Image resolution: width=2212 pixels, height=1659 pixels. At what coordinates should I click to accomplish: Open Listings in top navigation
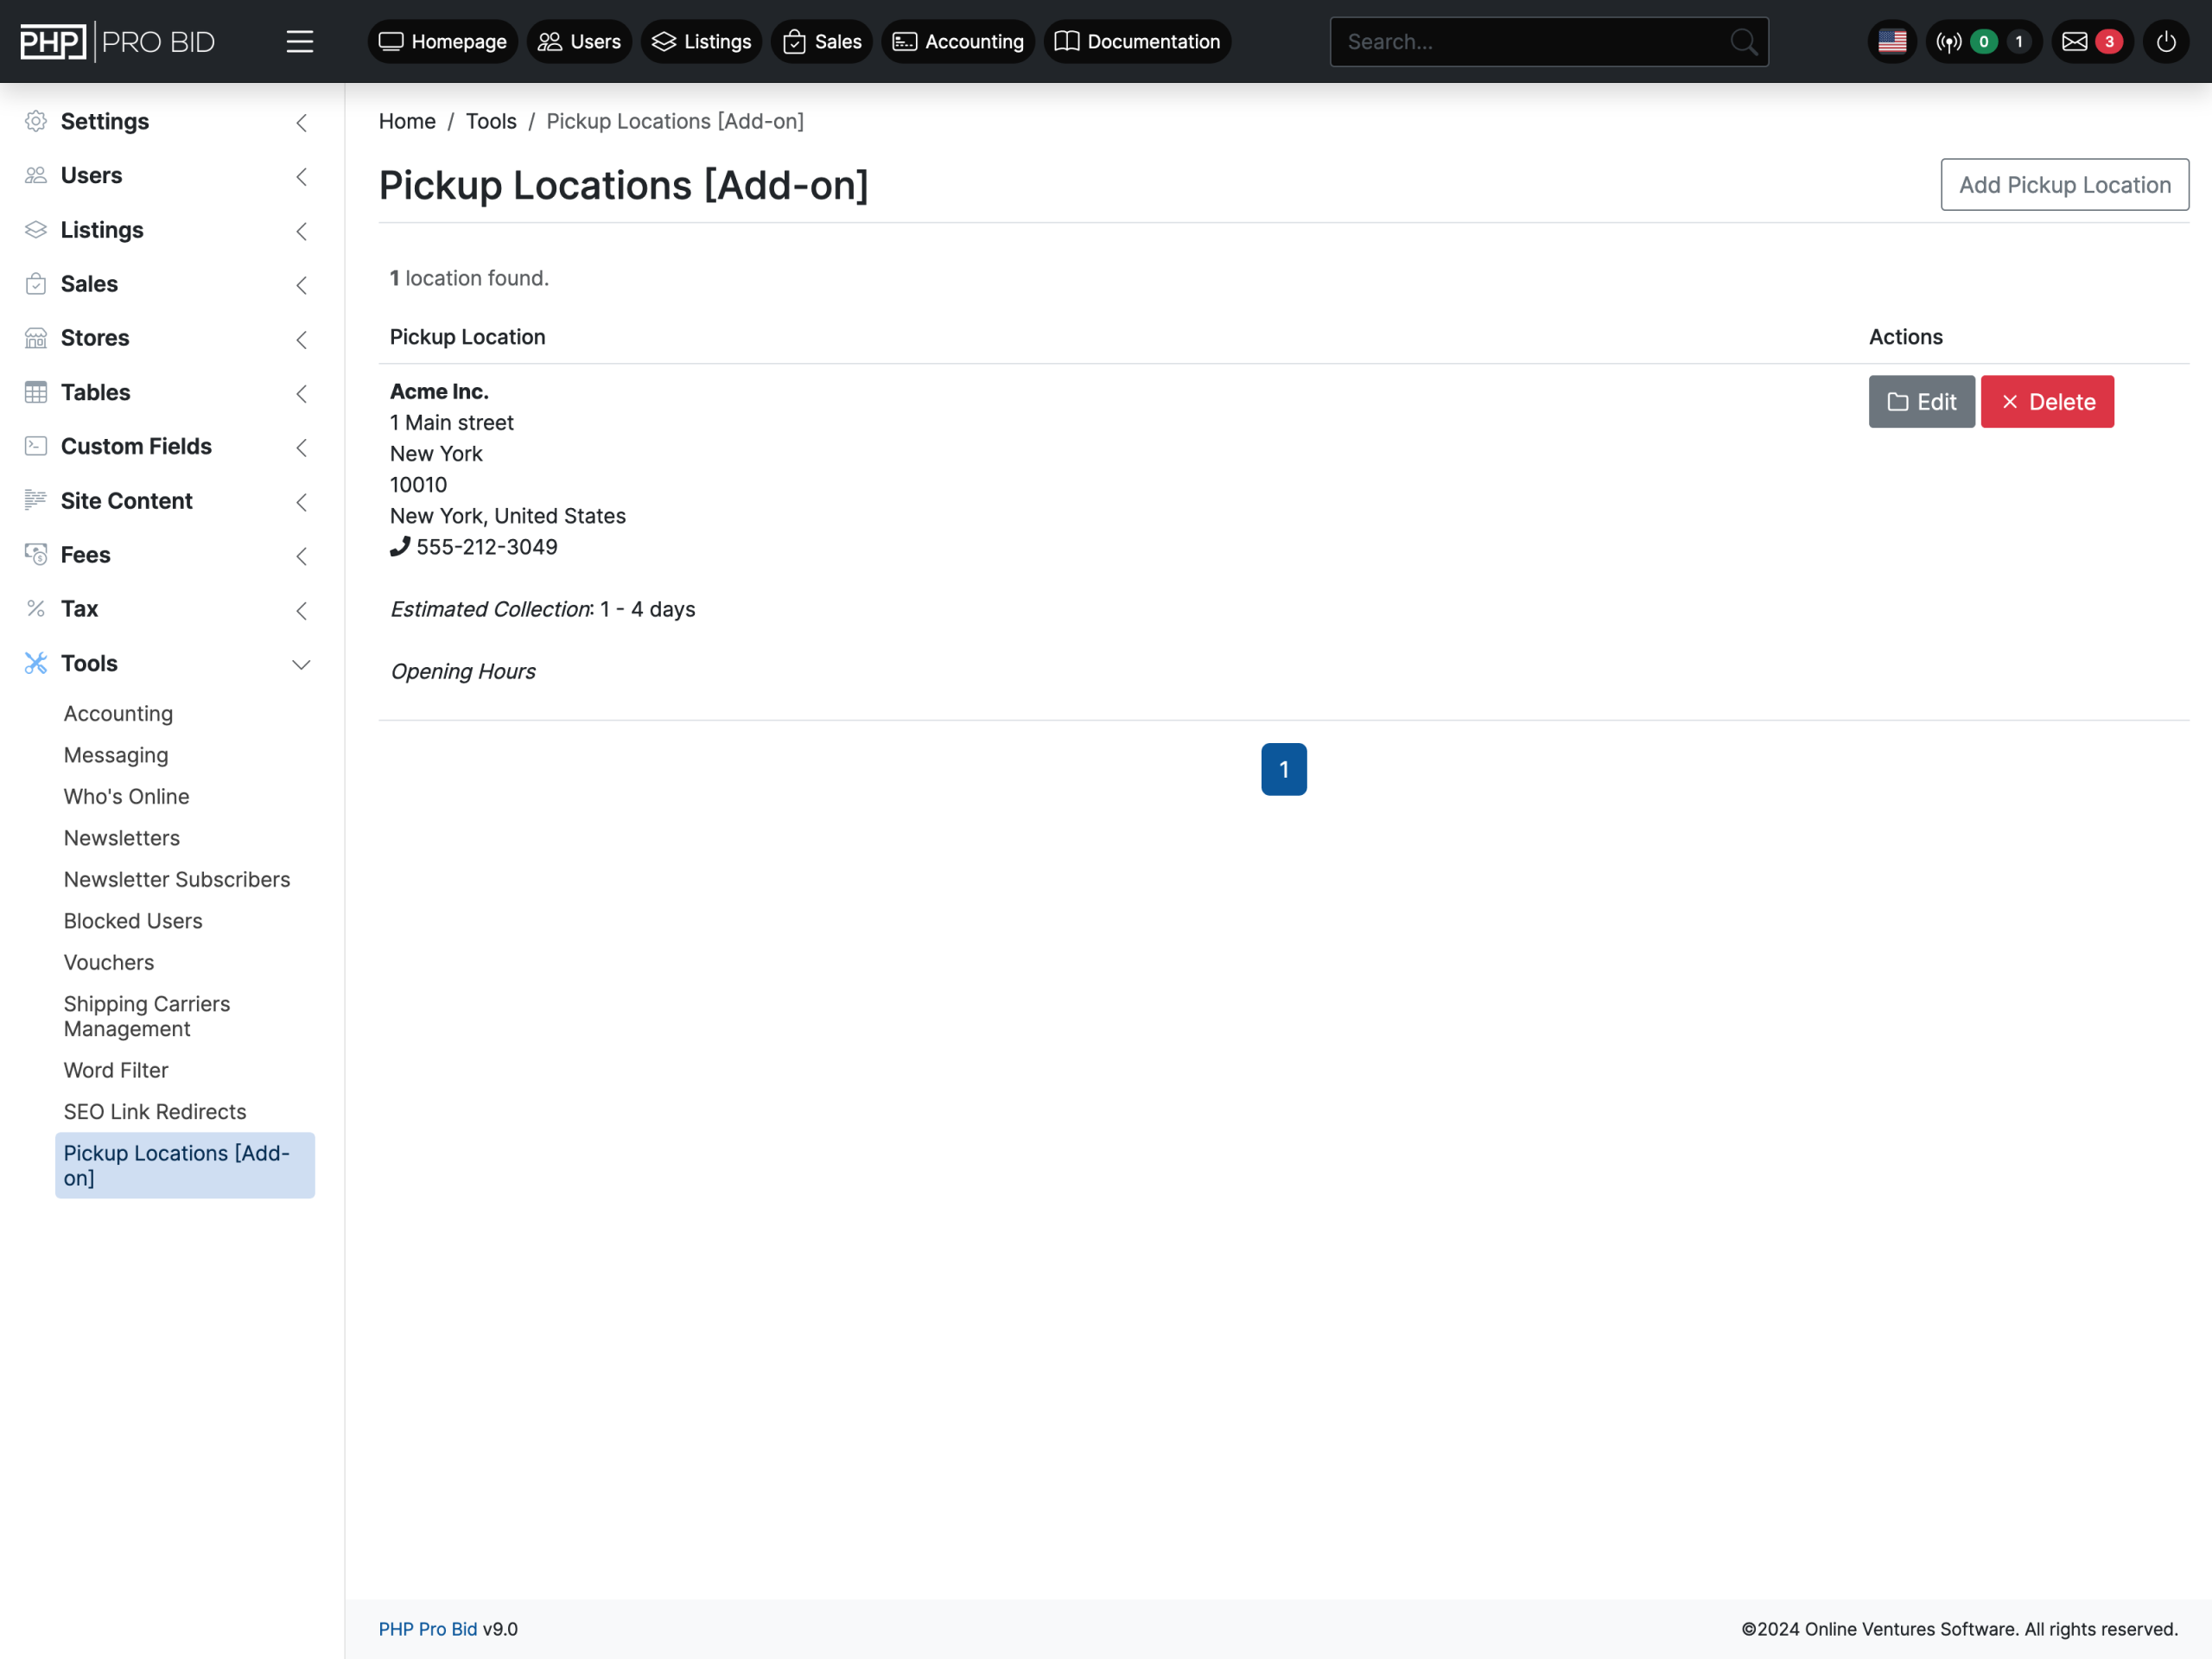tap(701, 42)
